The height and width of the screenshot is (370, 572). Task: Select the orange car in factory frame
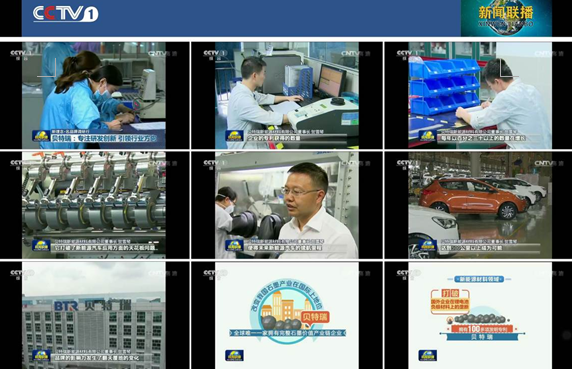pyautogui.click(x=473, y=197)
